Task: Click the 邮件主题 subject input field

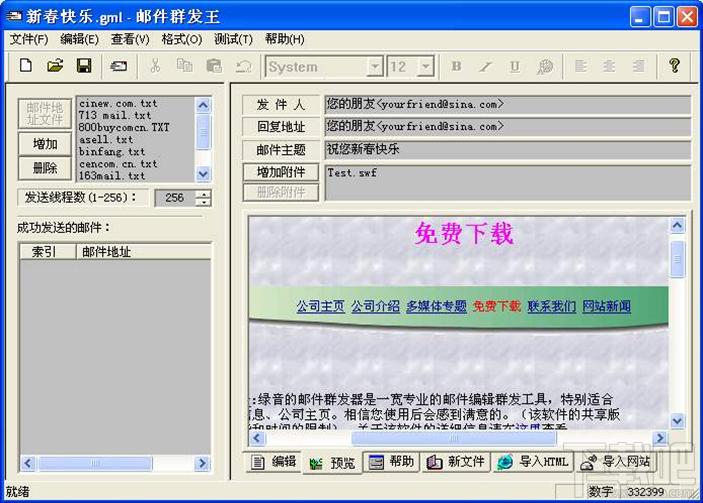Action: point(507,149)
